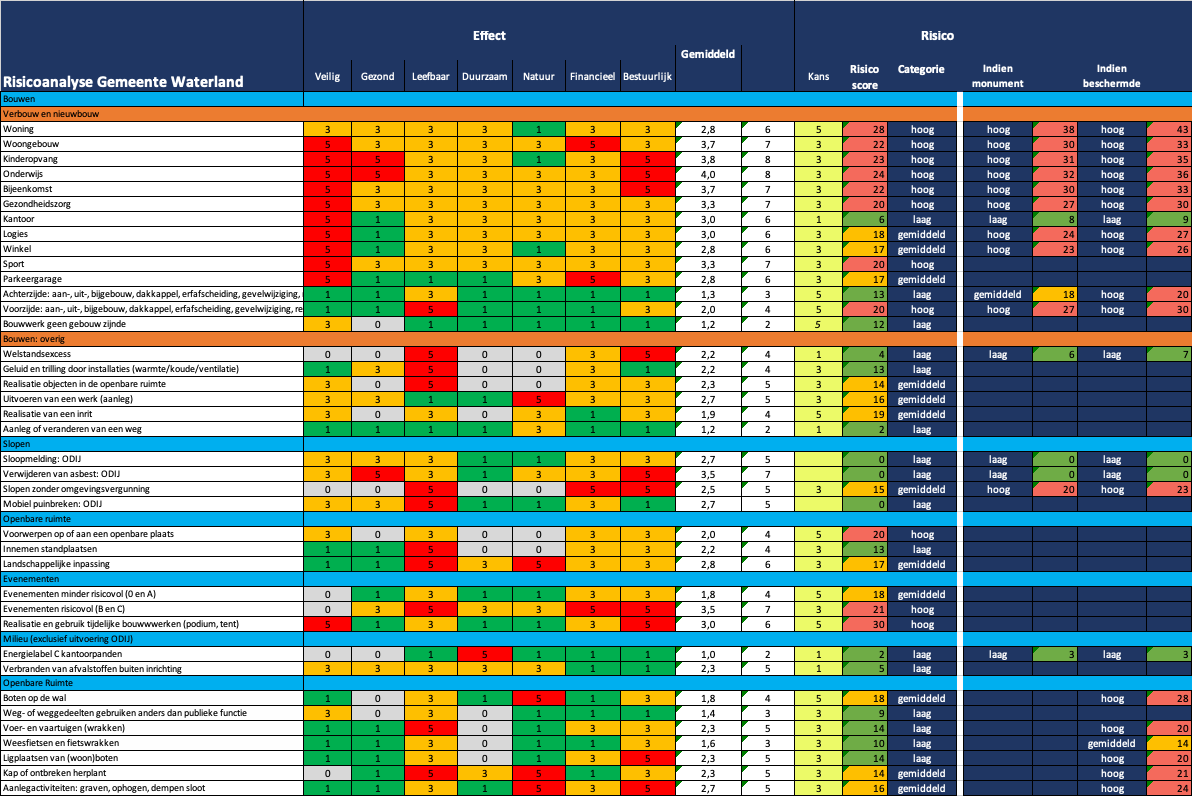
Task: Select the Kans column header
Action: (x=818, y=77)
